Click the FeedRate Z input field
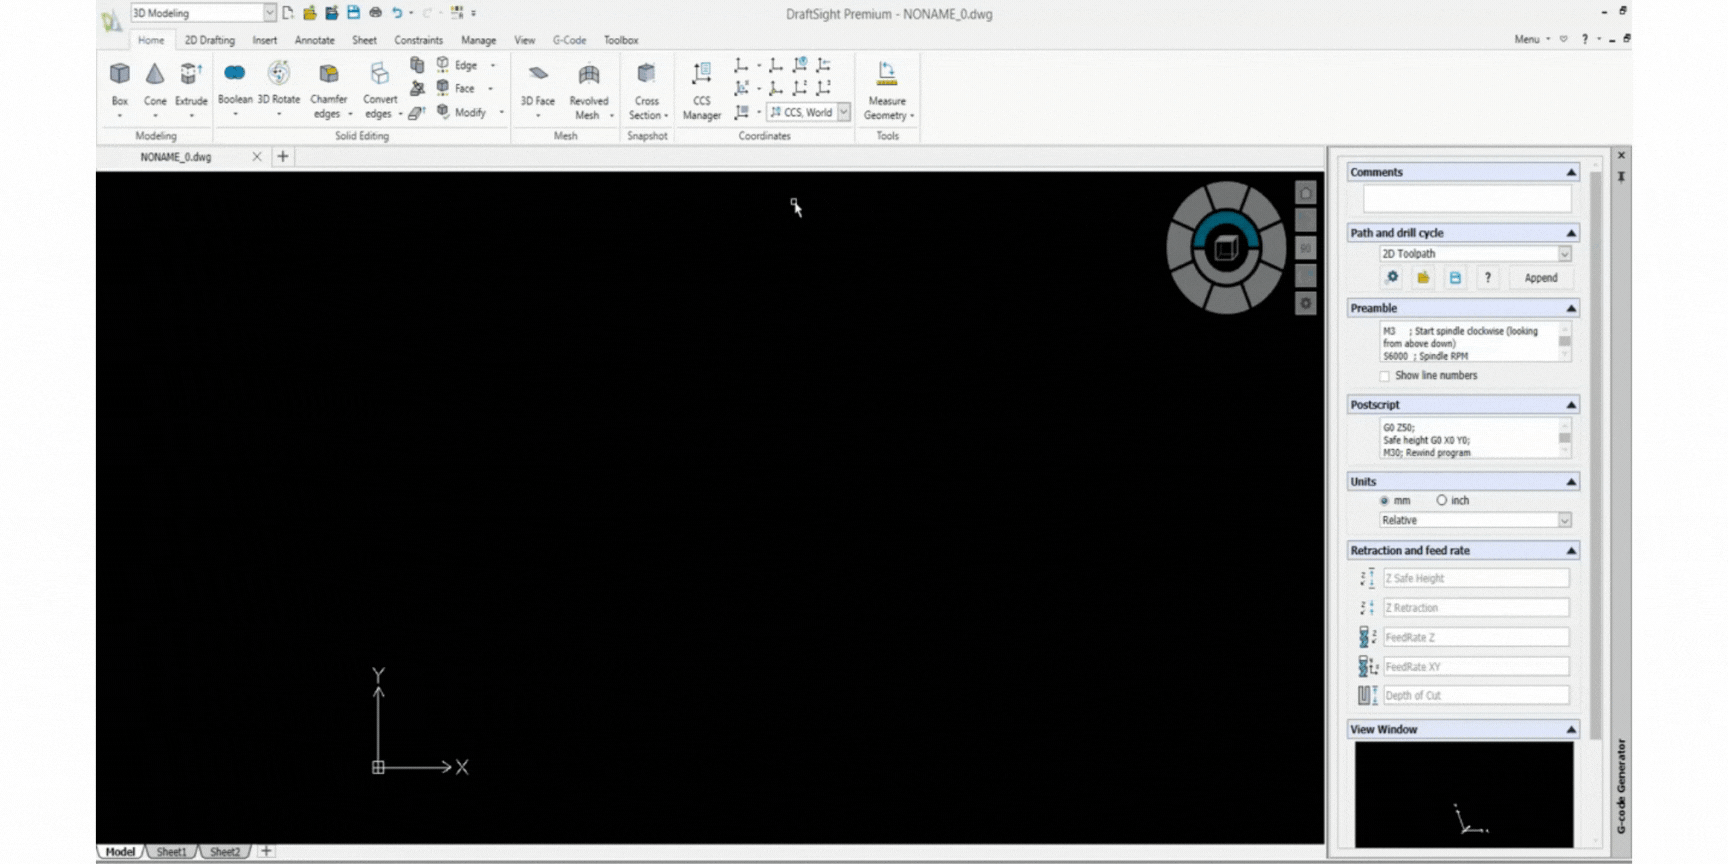The width and height of the screenshot is (1728, 864). coord(1475,637)
